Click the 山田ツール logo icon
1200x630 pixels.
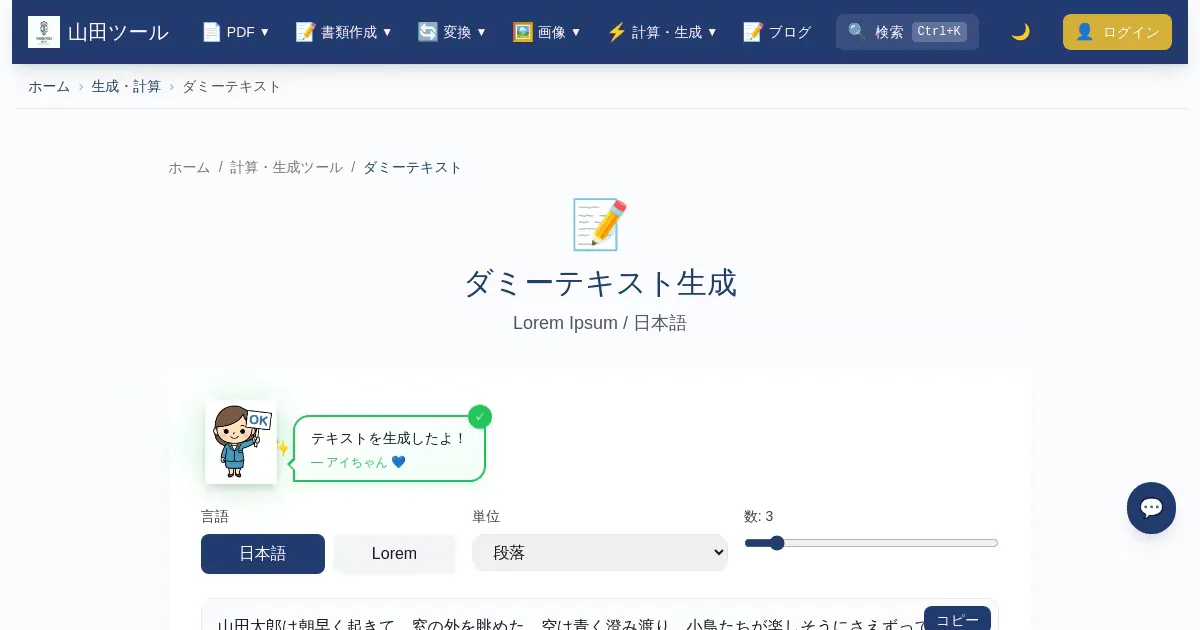(44, 32)
